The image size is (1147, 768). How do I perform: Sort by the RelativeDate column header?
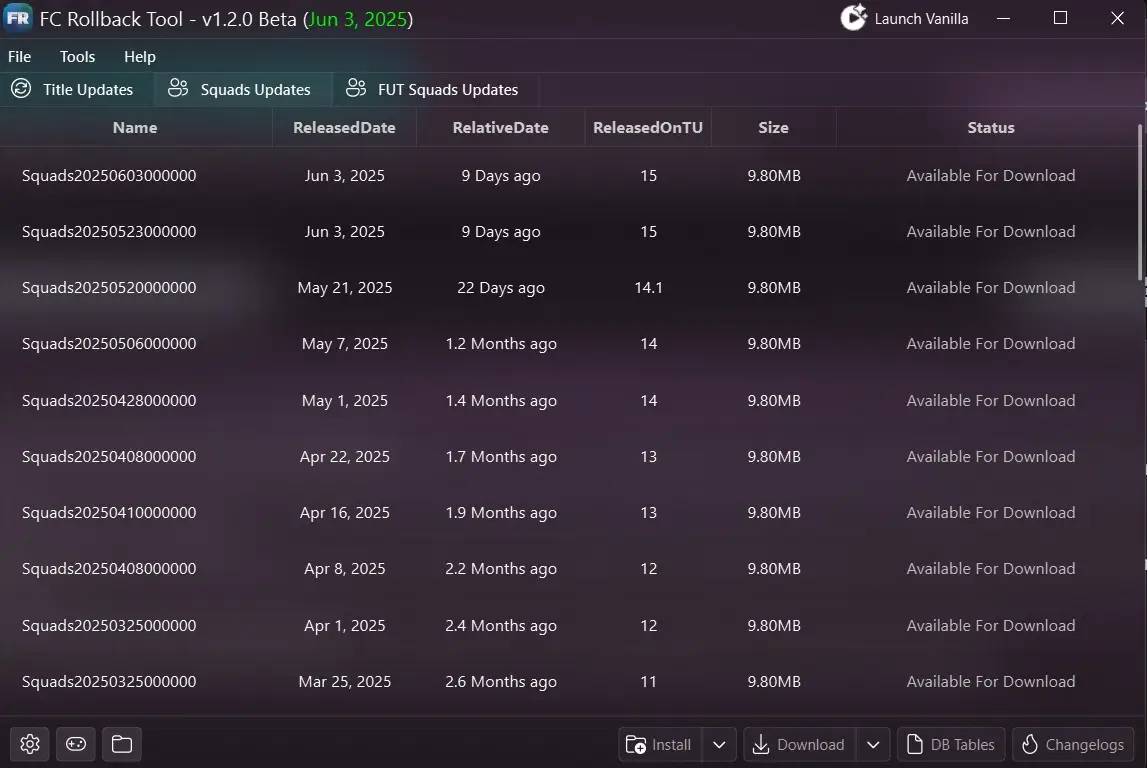click(x=500, y=127)
